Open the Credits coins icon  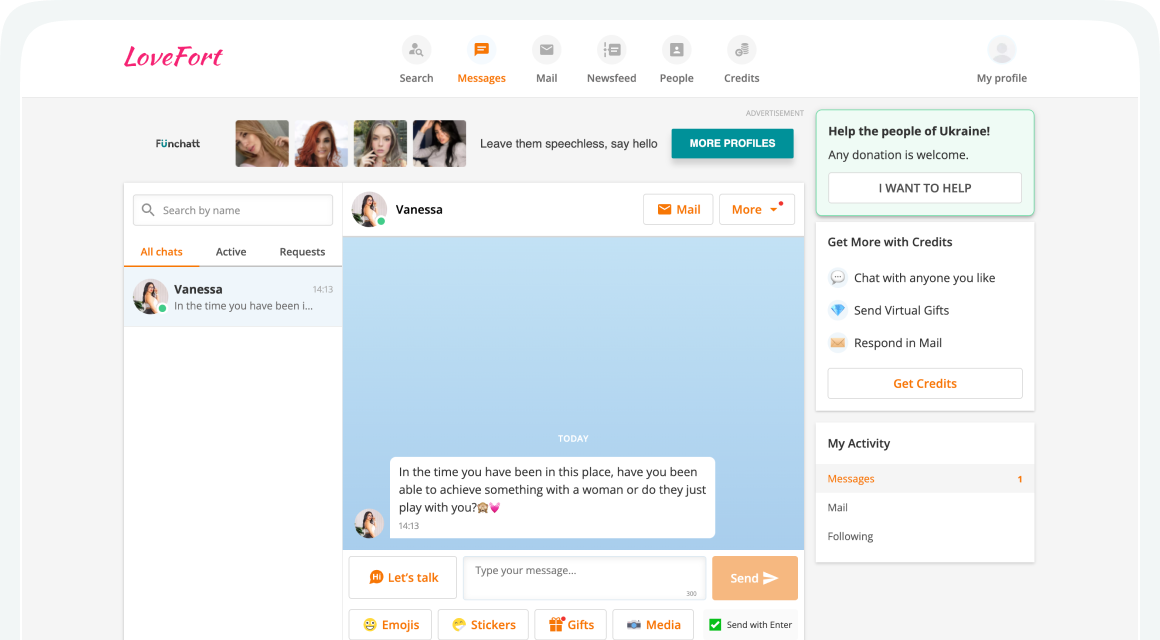point(741,50)
